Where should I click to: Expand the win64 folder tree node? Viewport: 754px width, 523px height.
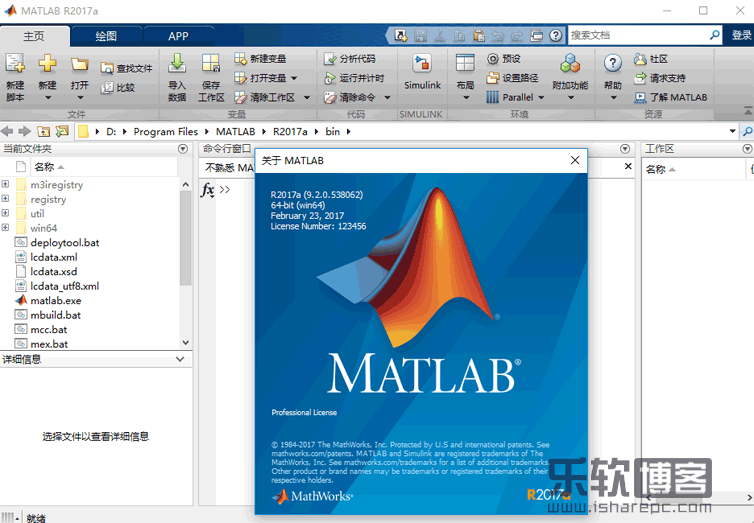(6, 228)
